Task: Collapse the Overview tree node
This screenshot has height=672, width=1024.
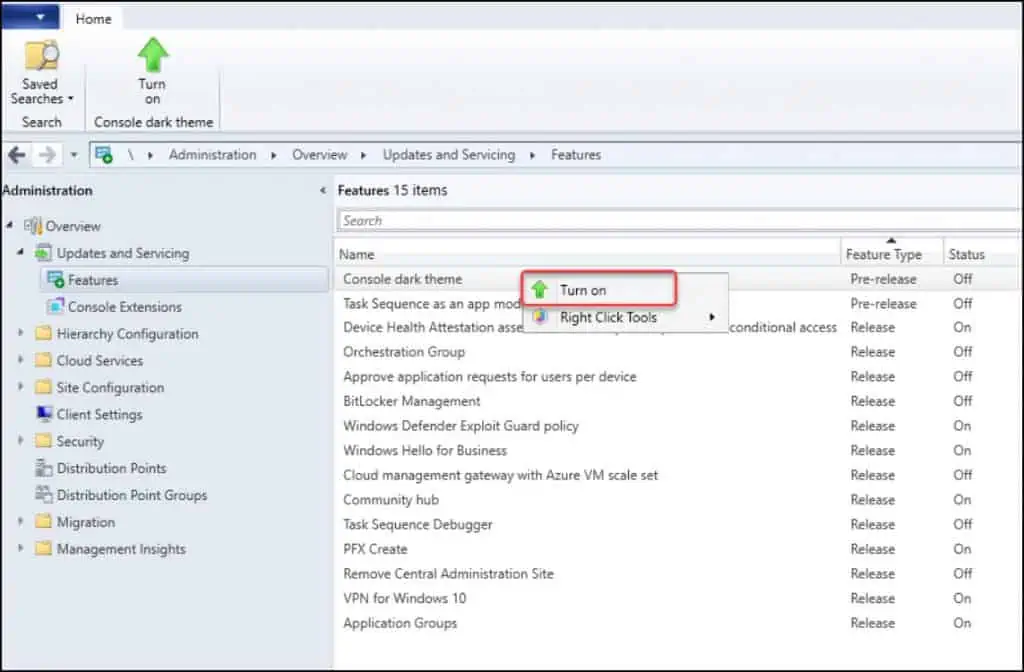Action: click(10, 225)
